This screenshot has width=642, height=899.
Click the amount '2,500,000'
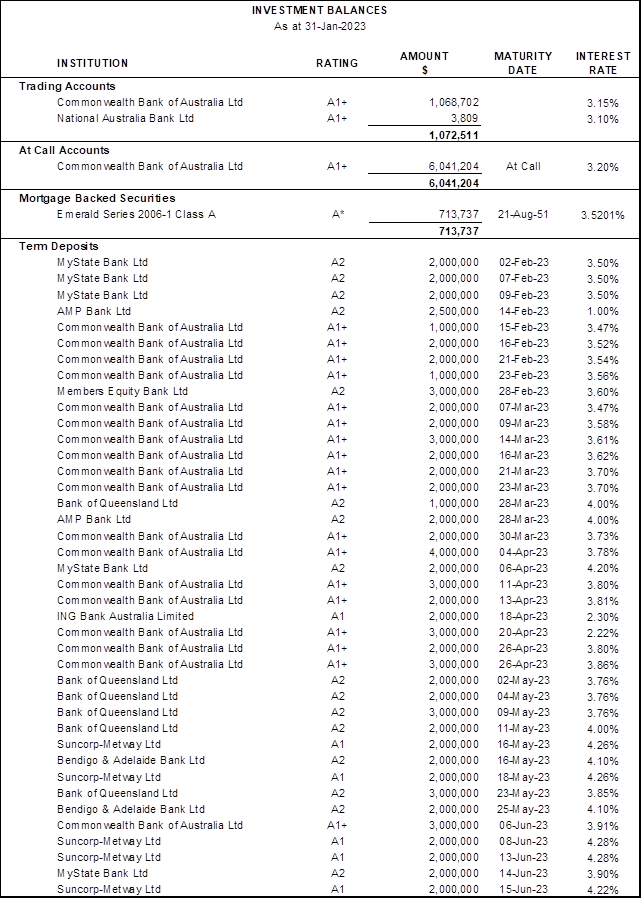pos(453,311)
